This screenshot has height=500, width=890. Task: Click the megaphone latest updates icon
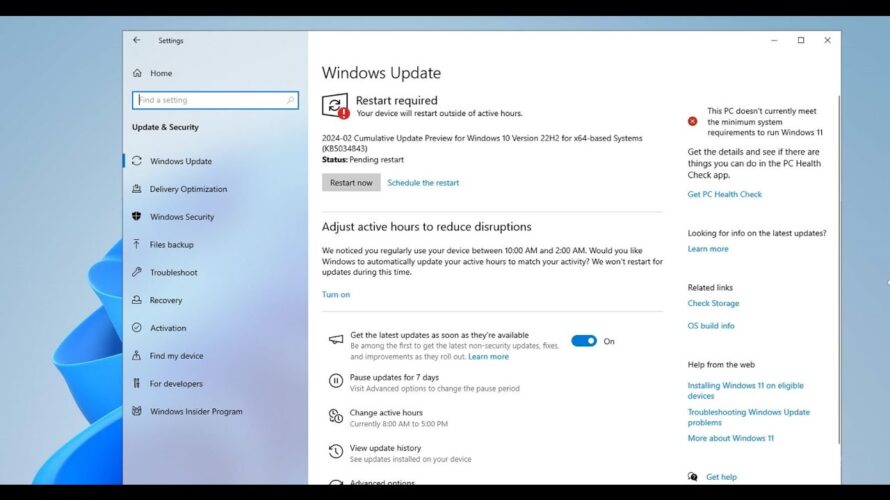coord(336,340)
